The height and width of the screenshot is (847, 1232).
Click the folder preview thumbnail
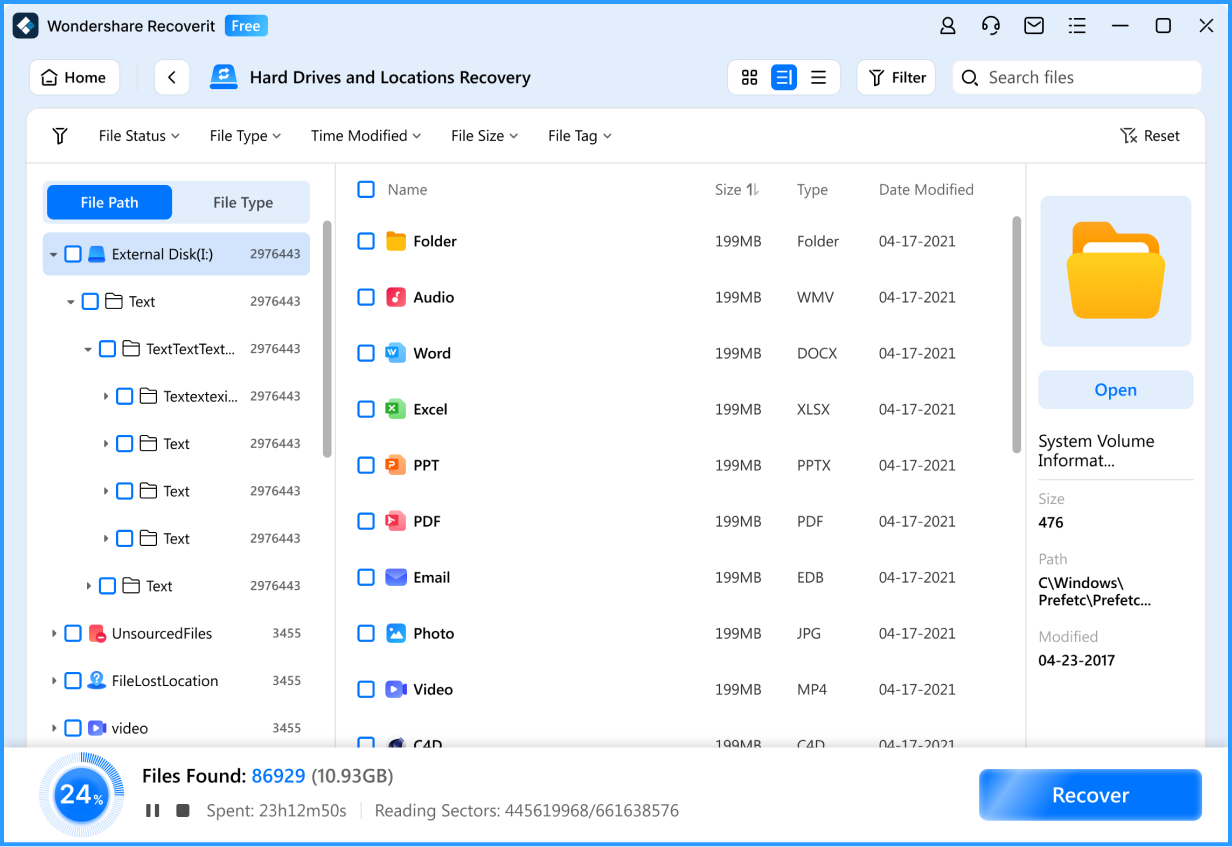coord(1116,271)
